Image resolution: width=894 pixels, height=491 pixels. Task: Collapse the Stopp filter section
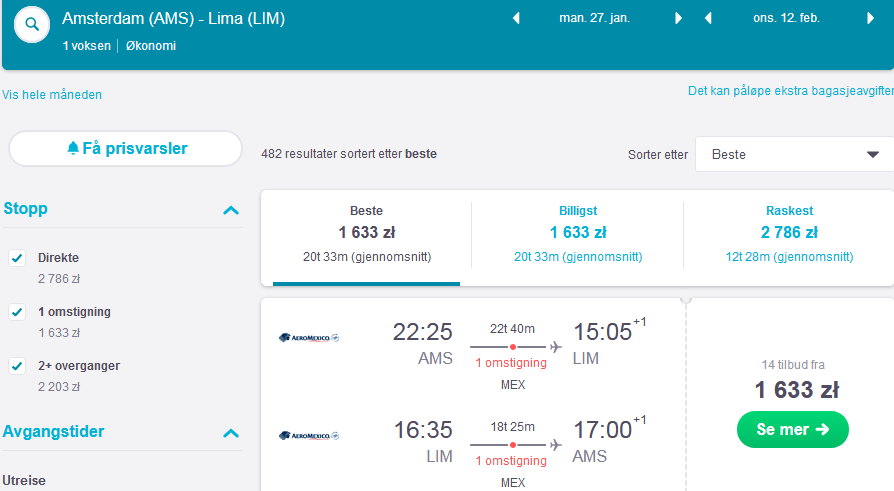pyautogui.click(x=231, y=210)
